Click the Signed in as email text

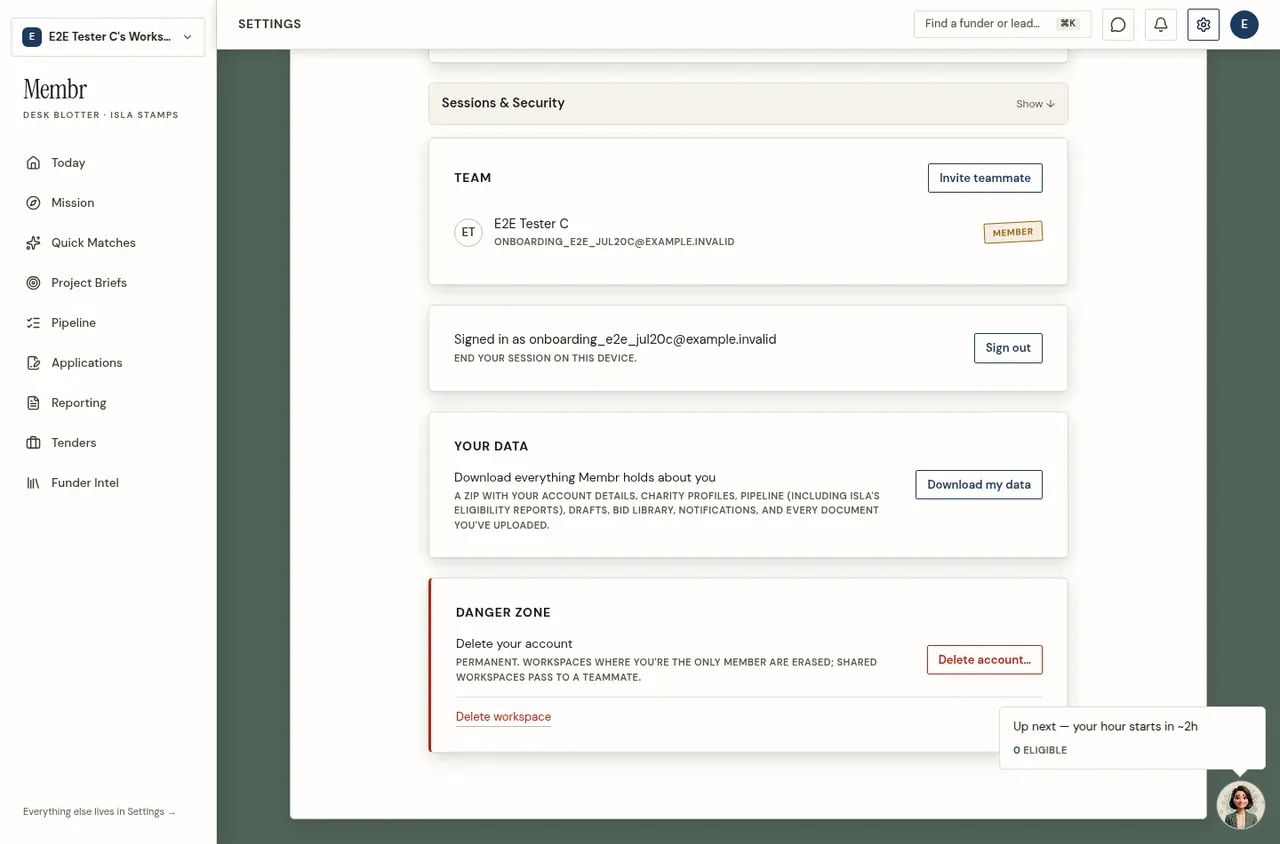pos(615,340)
